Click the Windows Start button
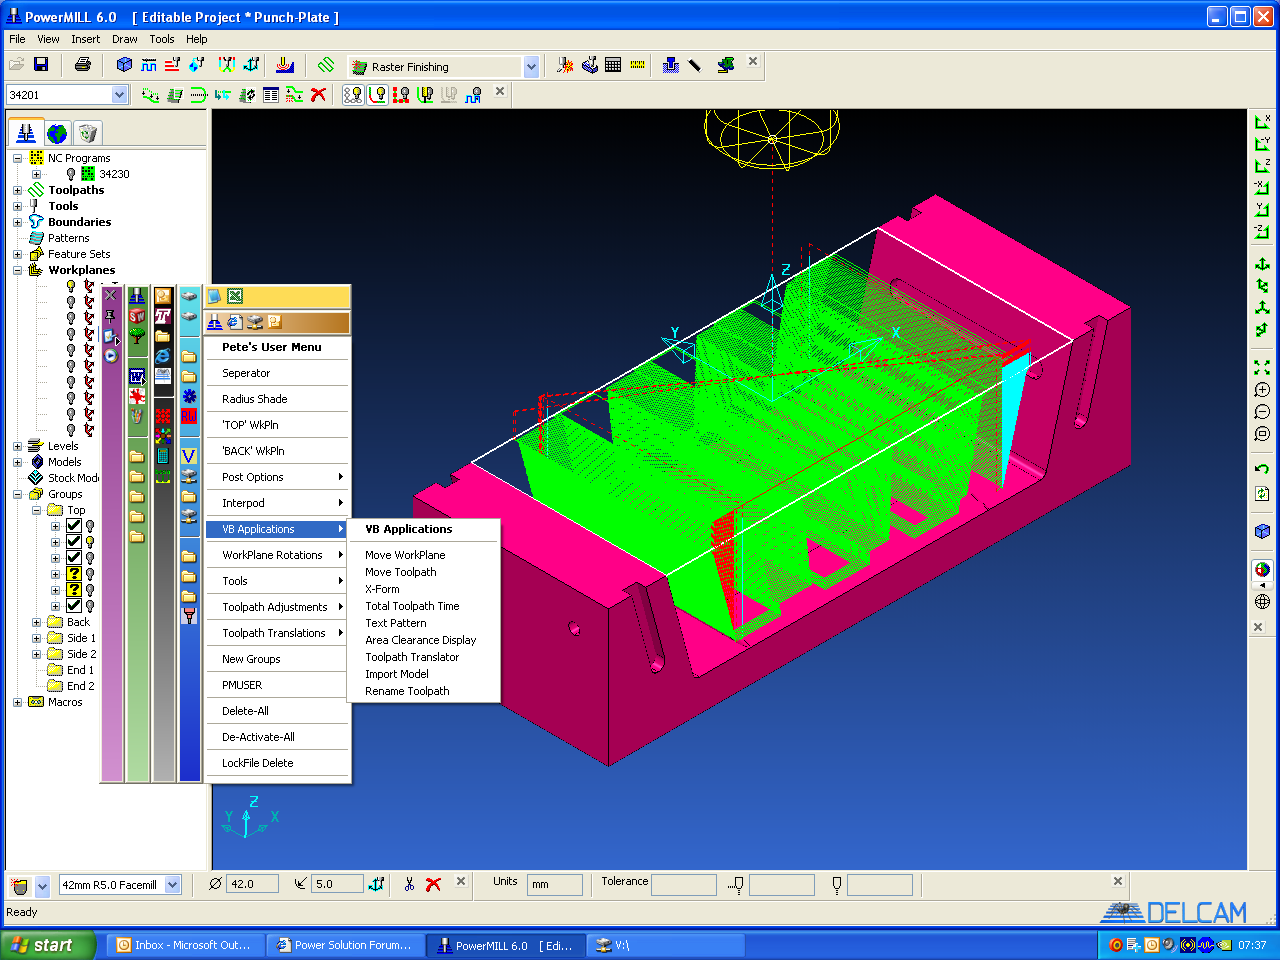This screenshot has height=960, width=1280. 48,945
